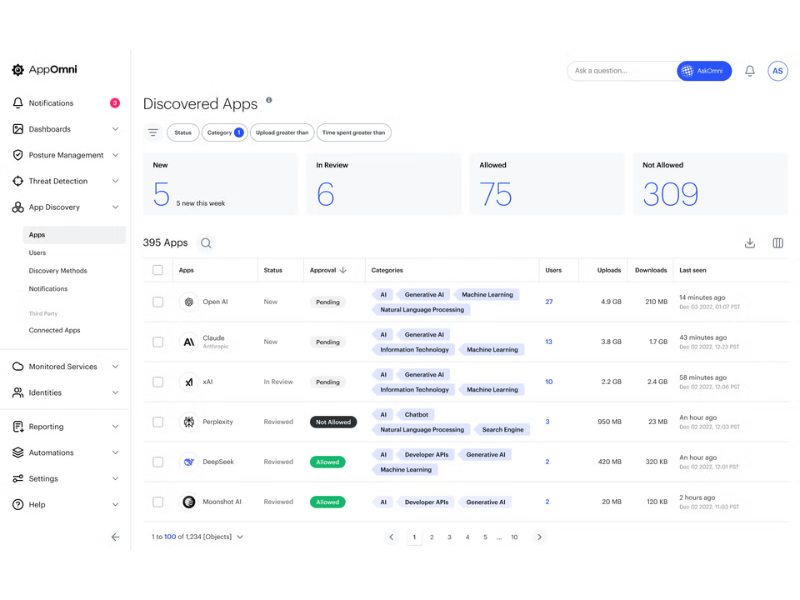
Task: Check the Open AI row checkbox
Action: (x=158, y=302)
